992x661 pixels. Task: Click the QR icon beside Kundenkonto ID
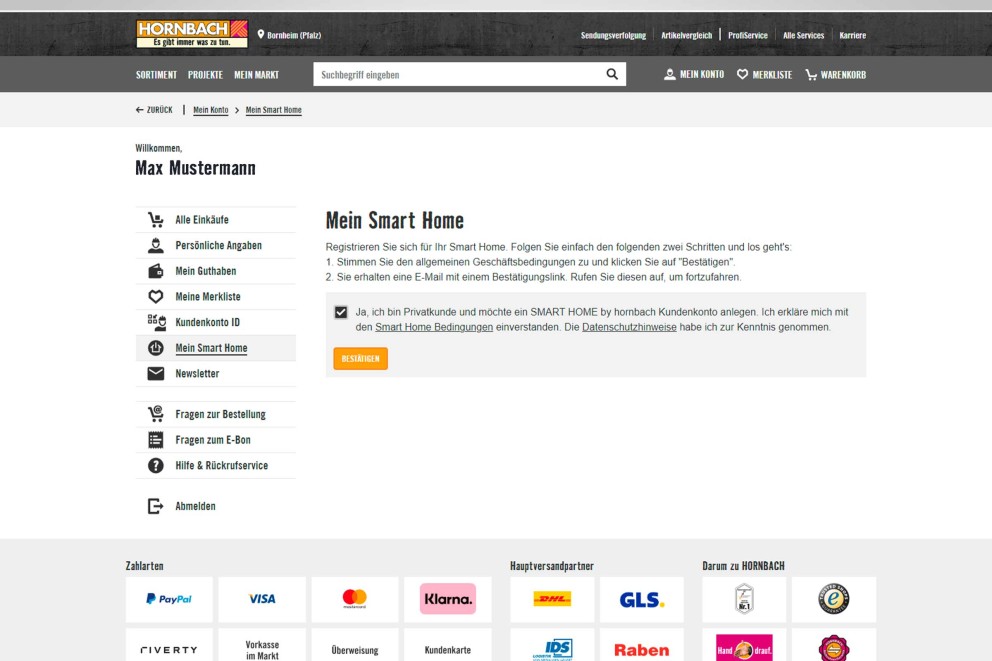tap(156, 322)
